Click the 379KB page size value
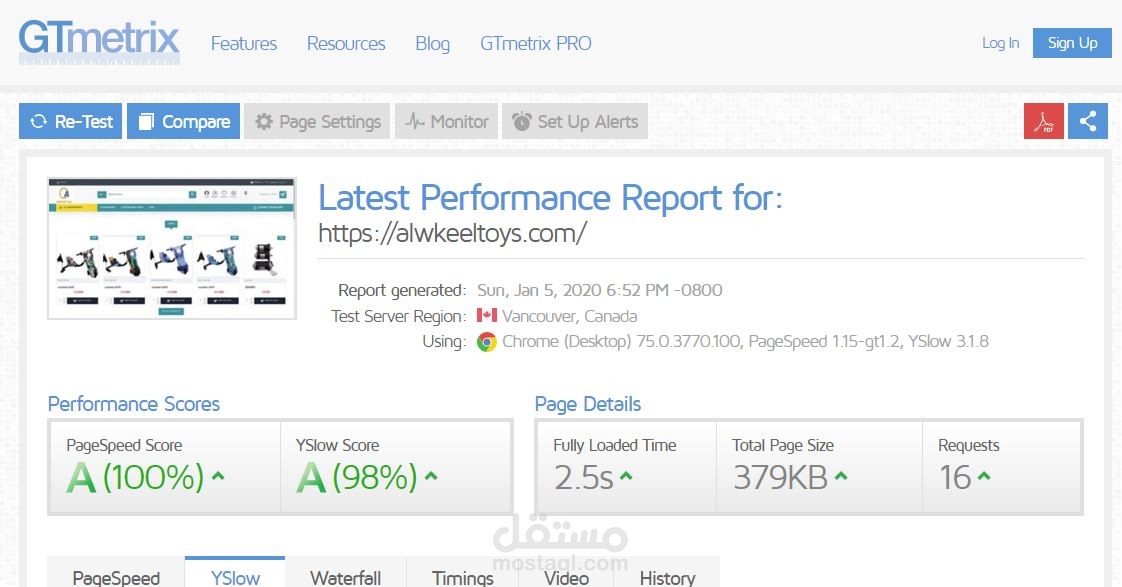This screenshot has height=587, width=1122. [780, 477]
